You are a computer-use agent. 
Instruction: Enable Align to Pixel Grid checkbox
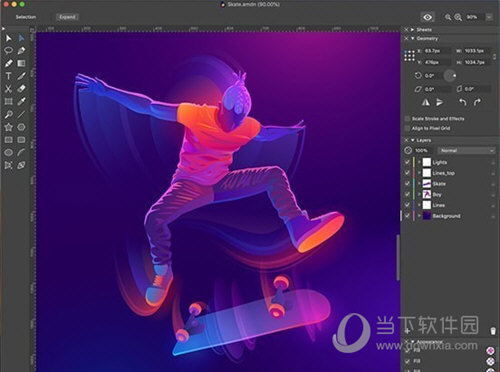(407, 128)
